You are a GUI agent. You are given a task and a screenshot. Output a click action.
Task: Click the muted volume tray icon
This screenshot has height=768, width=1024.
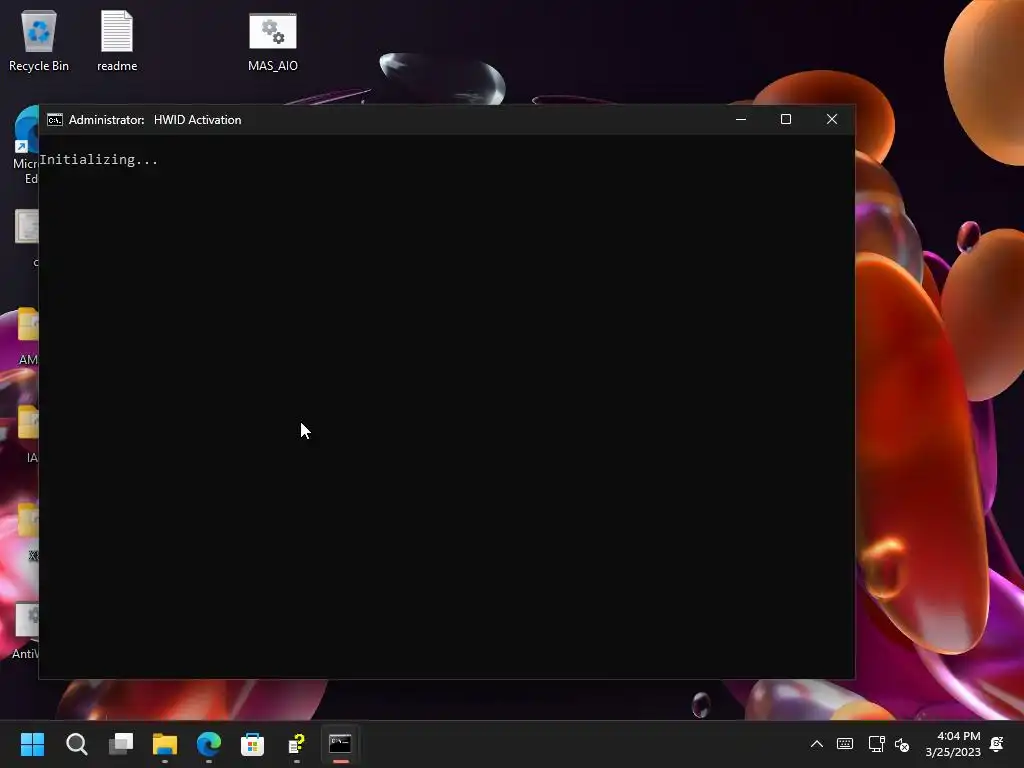tap(902, 744)
